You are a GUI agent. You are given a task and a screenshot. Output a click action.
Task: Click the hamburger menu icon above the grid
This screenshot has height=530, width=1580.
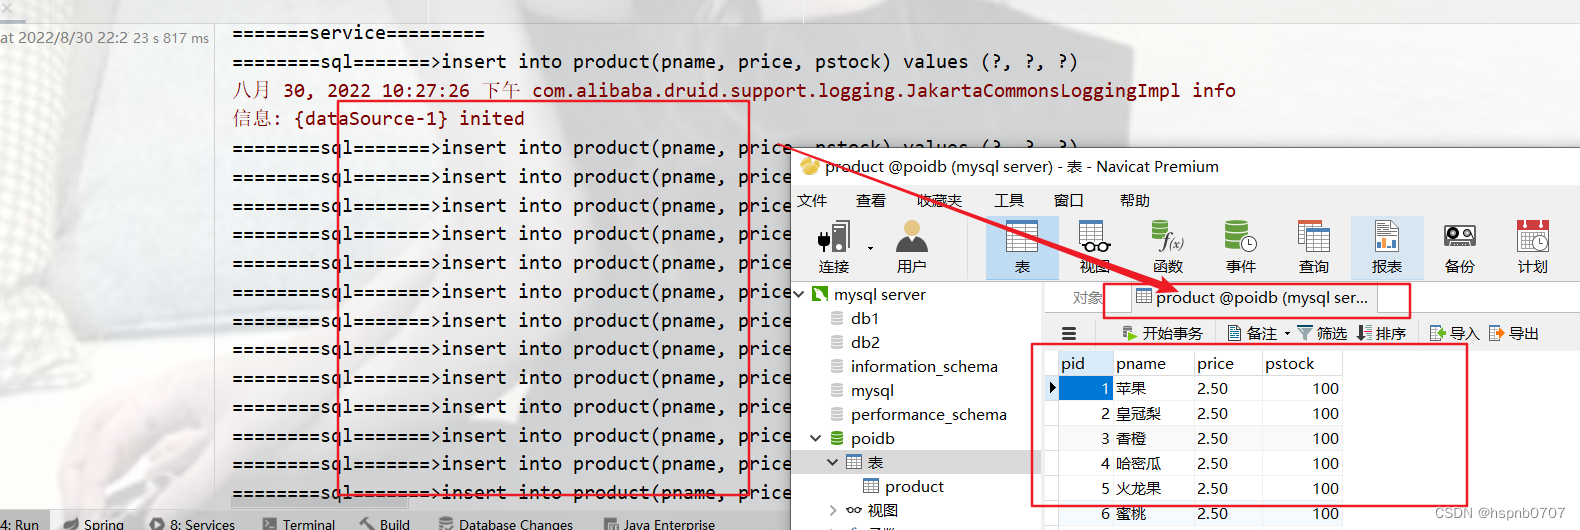point(1069,334)
